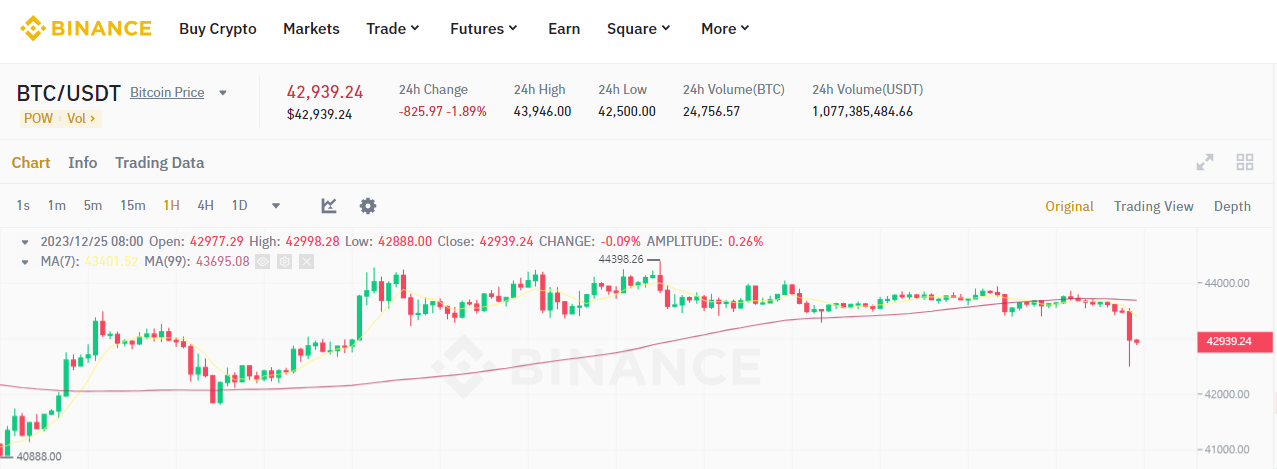Select the 1m interval

(x=57, y=206)
